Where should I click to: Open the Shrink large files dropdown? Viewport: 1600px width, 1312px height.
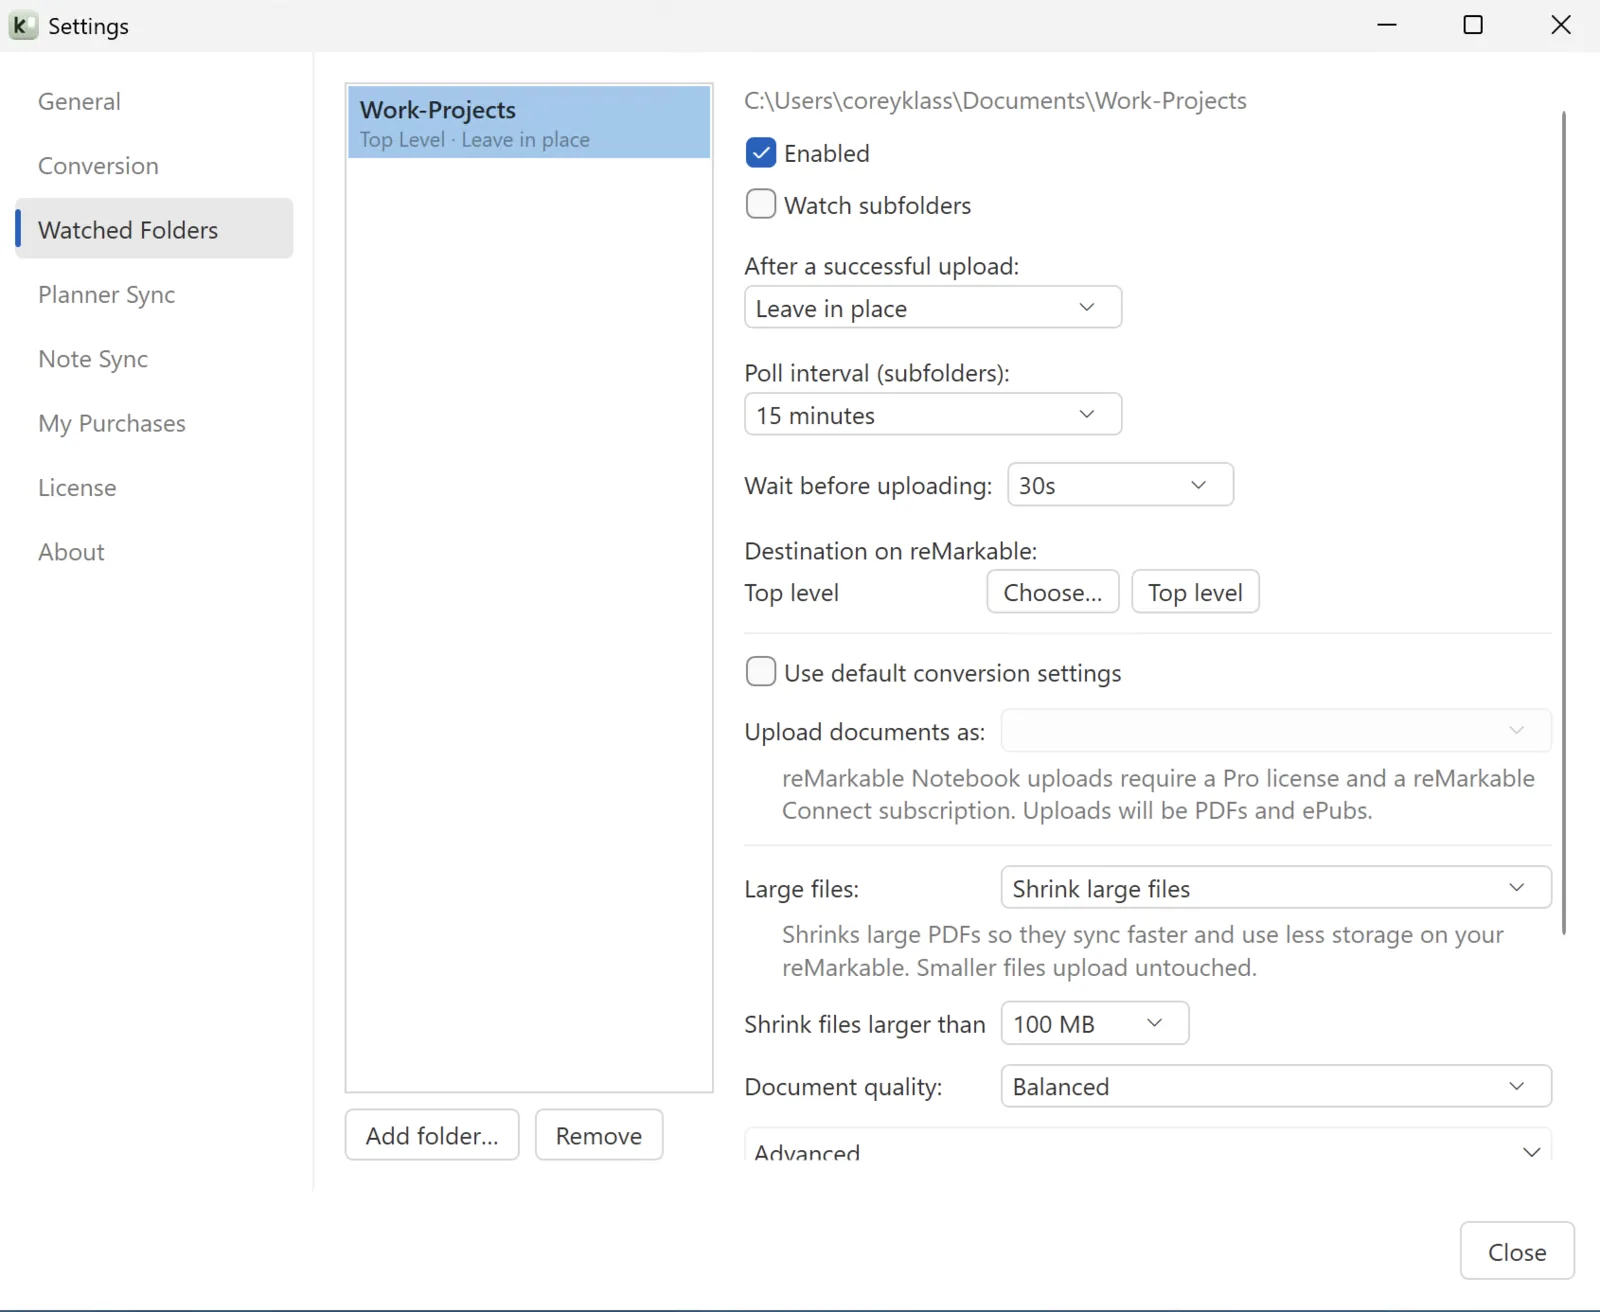(x=1276, y=888)
